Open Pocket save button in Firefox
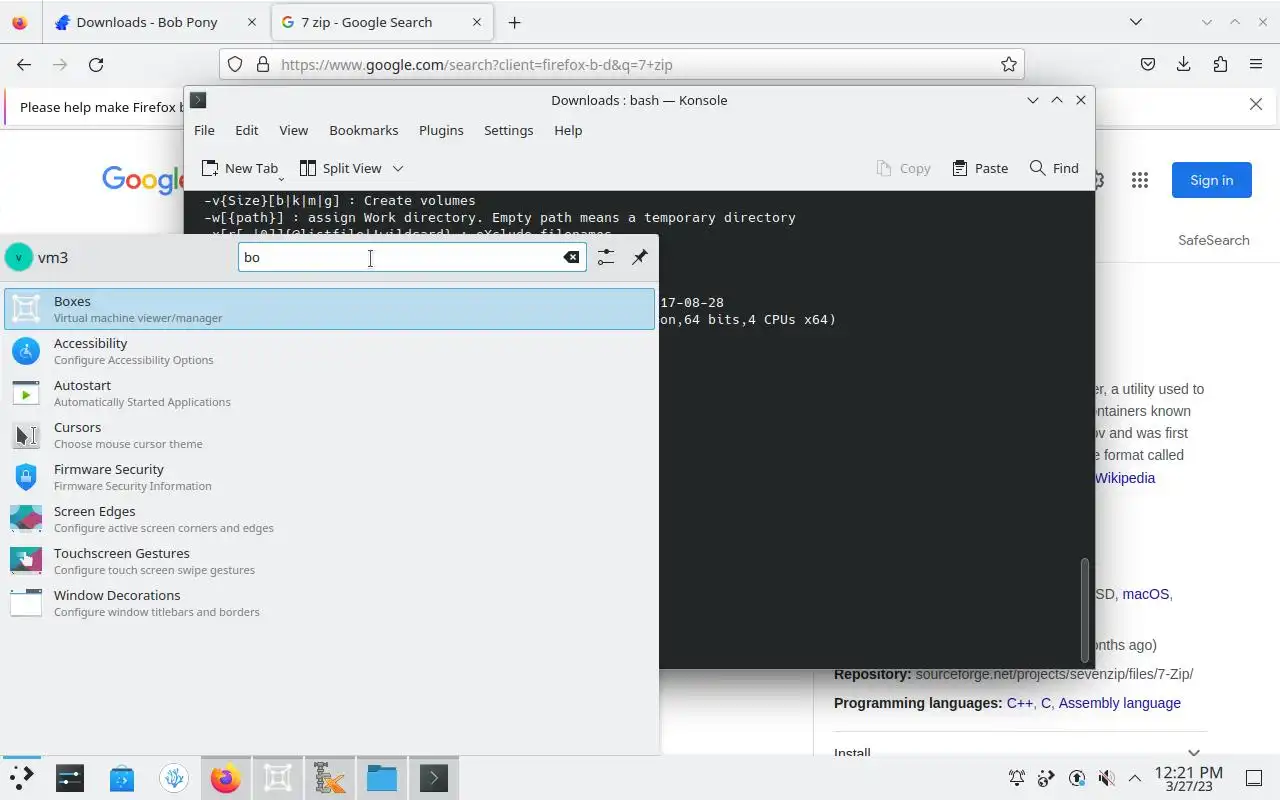 coord(1148,64)
